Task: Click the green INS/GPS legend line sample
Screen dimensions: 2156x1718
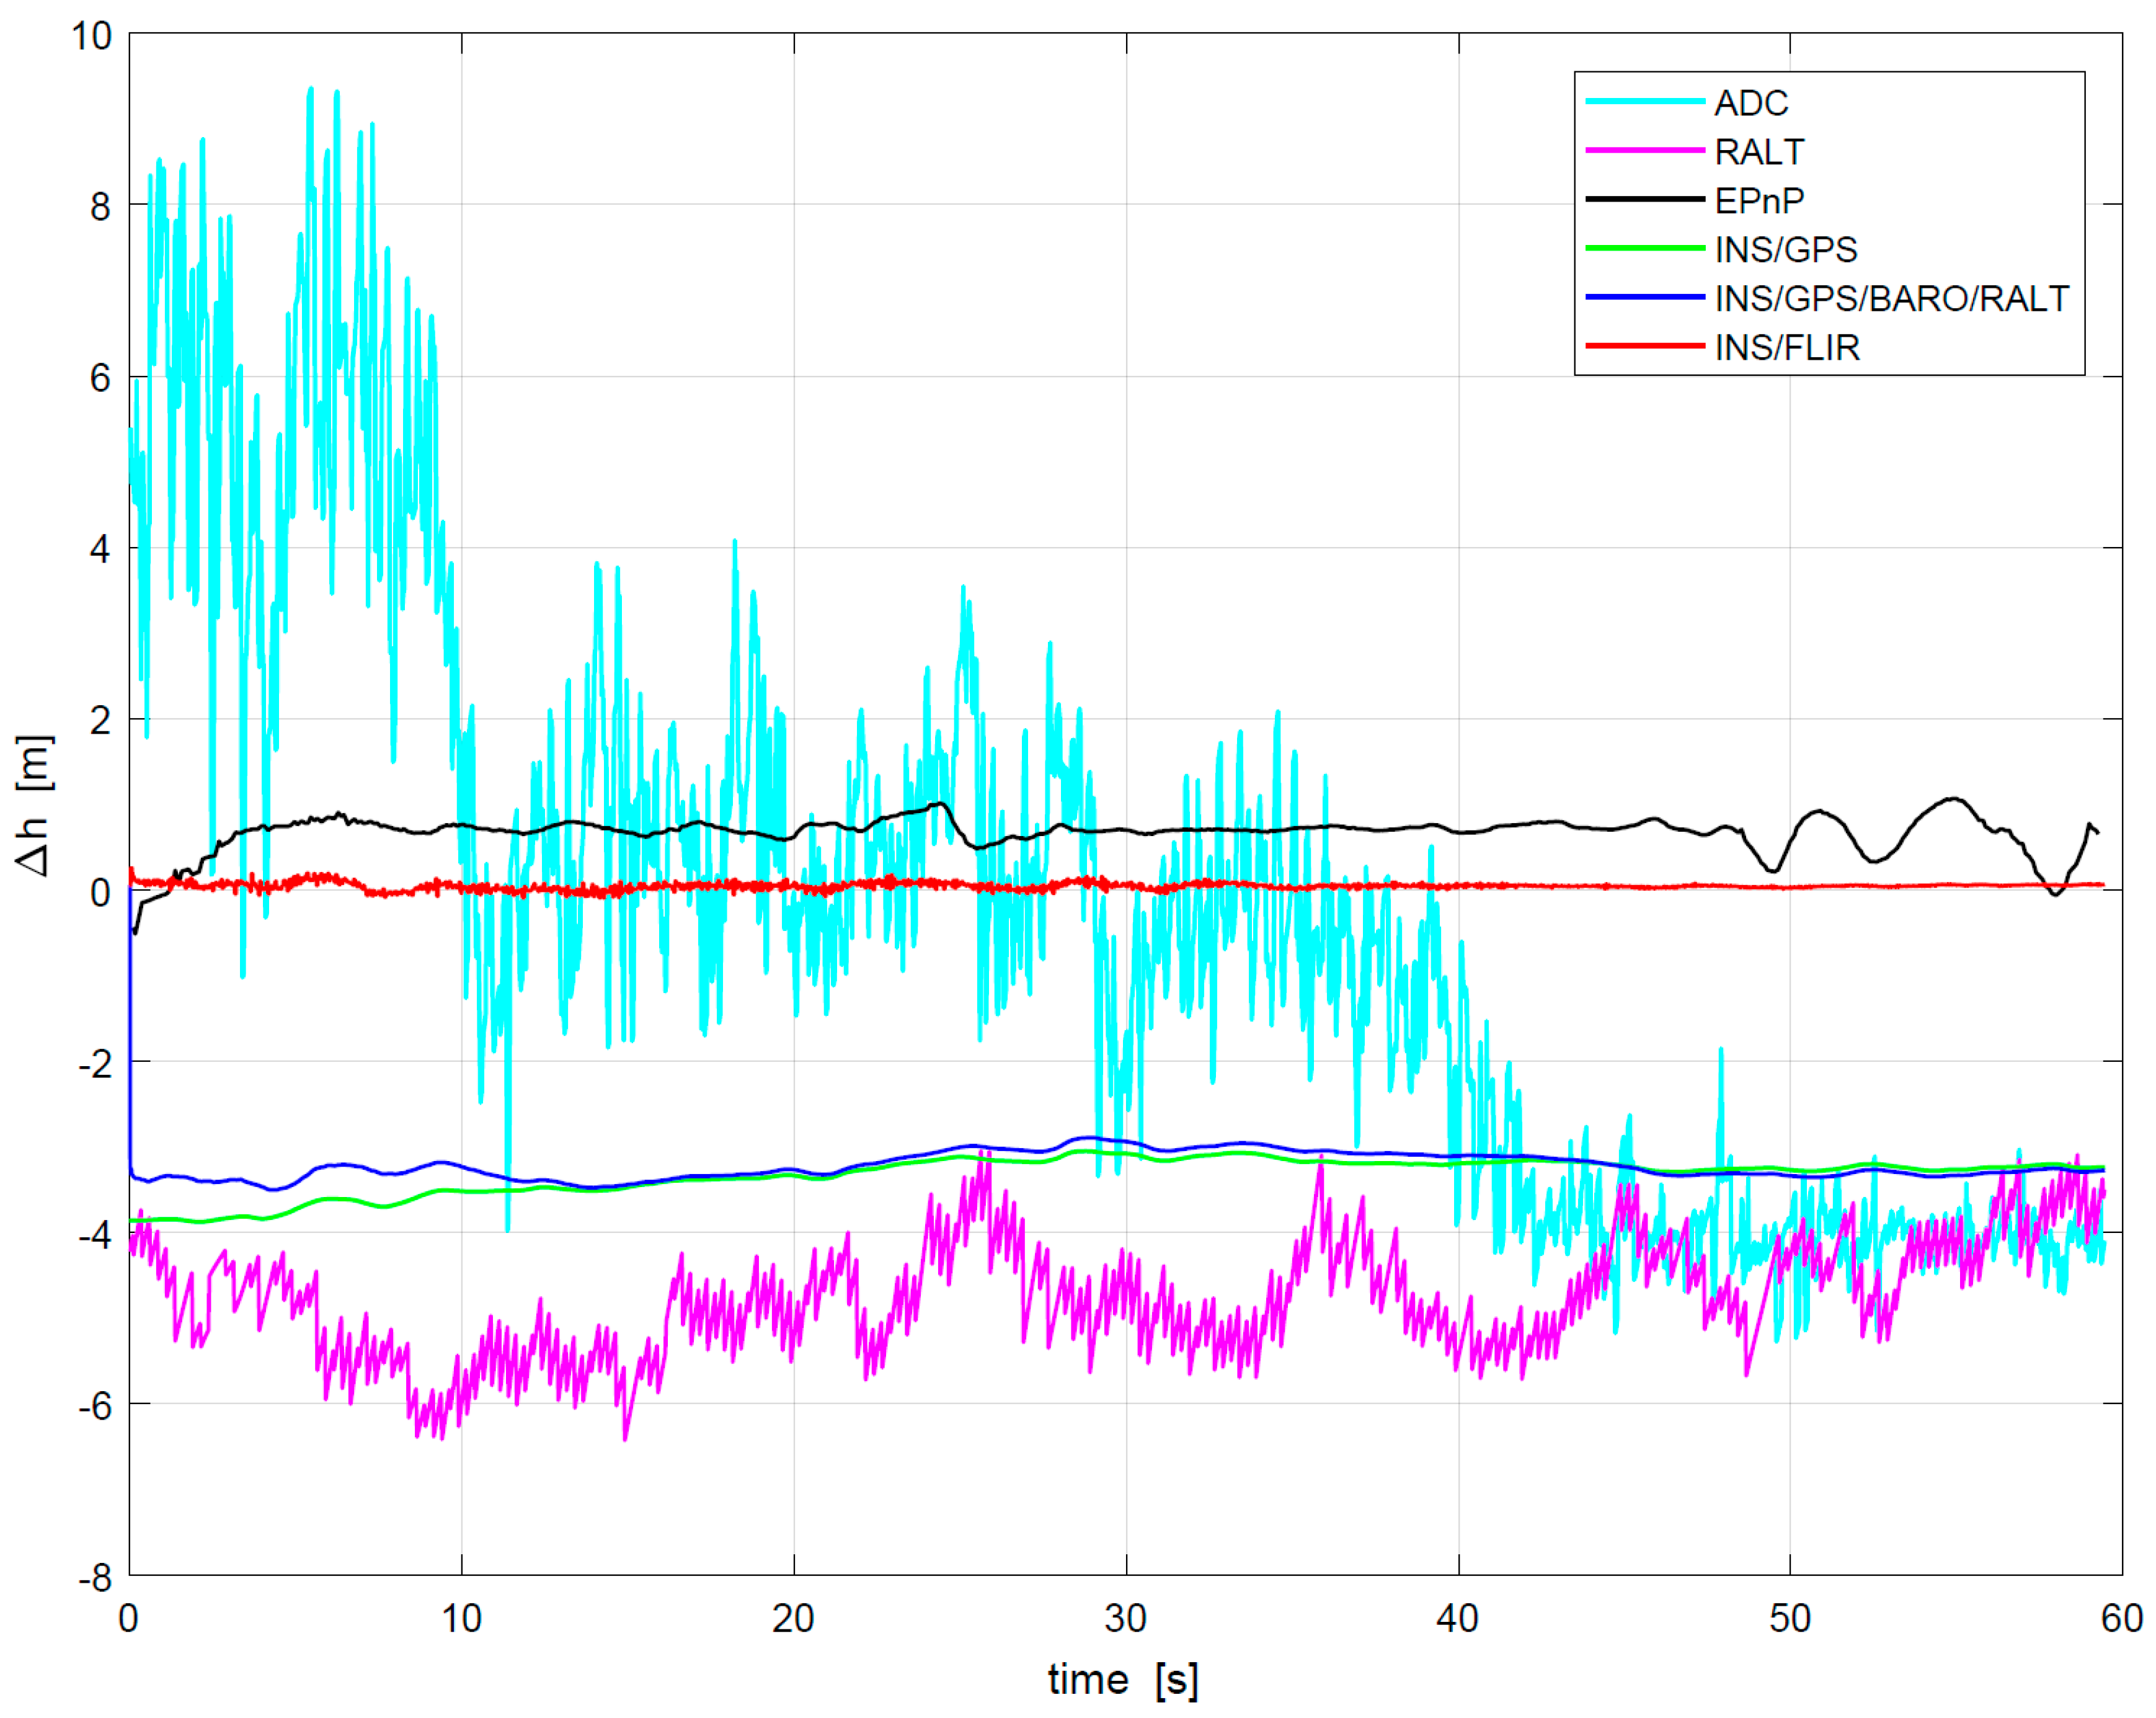Action: (x=1645, y=248)
